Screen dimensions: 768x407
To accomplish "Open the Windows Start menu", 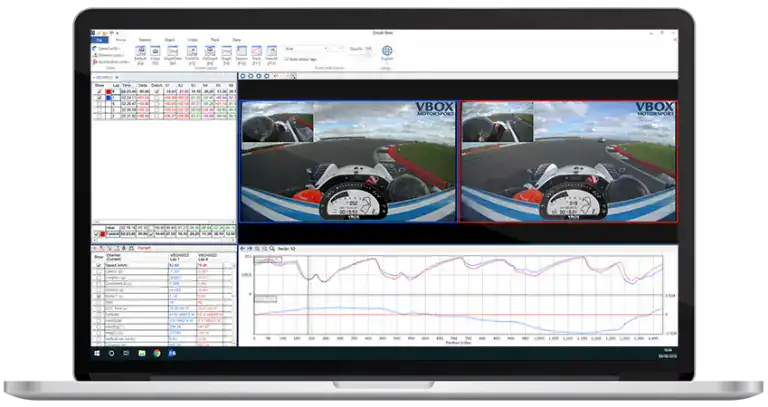I will 97,353.
